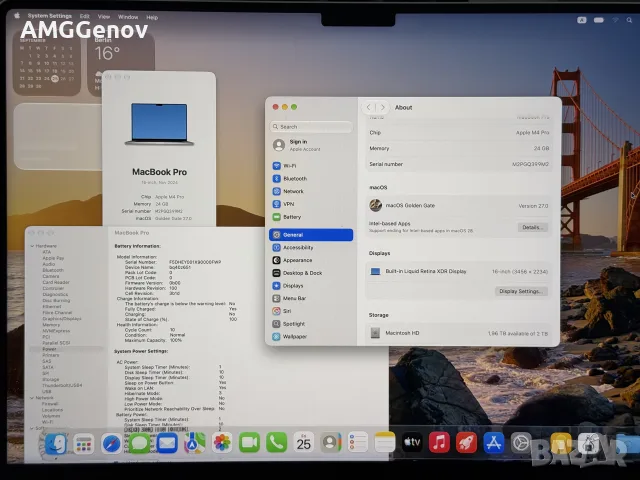
Task: Click the macOS Golden Gate version row
Action: click(459, 206)
